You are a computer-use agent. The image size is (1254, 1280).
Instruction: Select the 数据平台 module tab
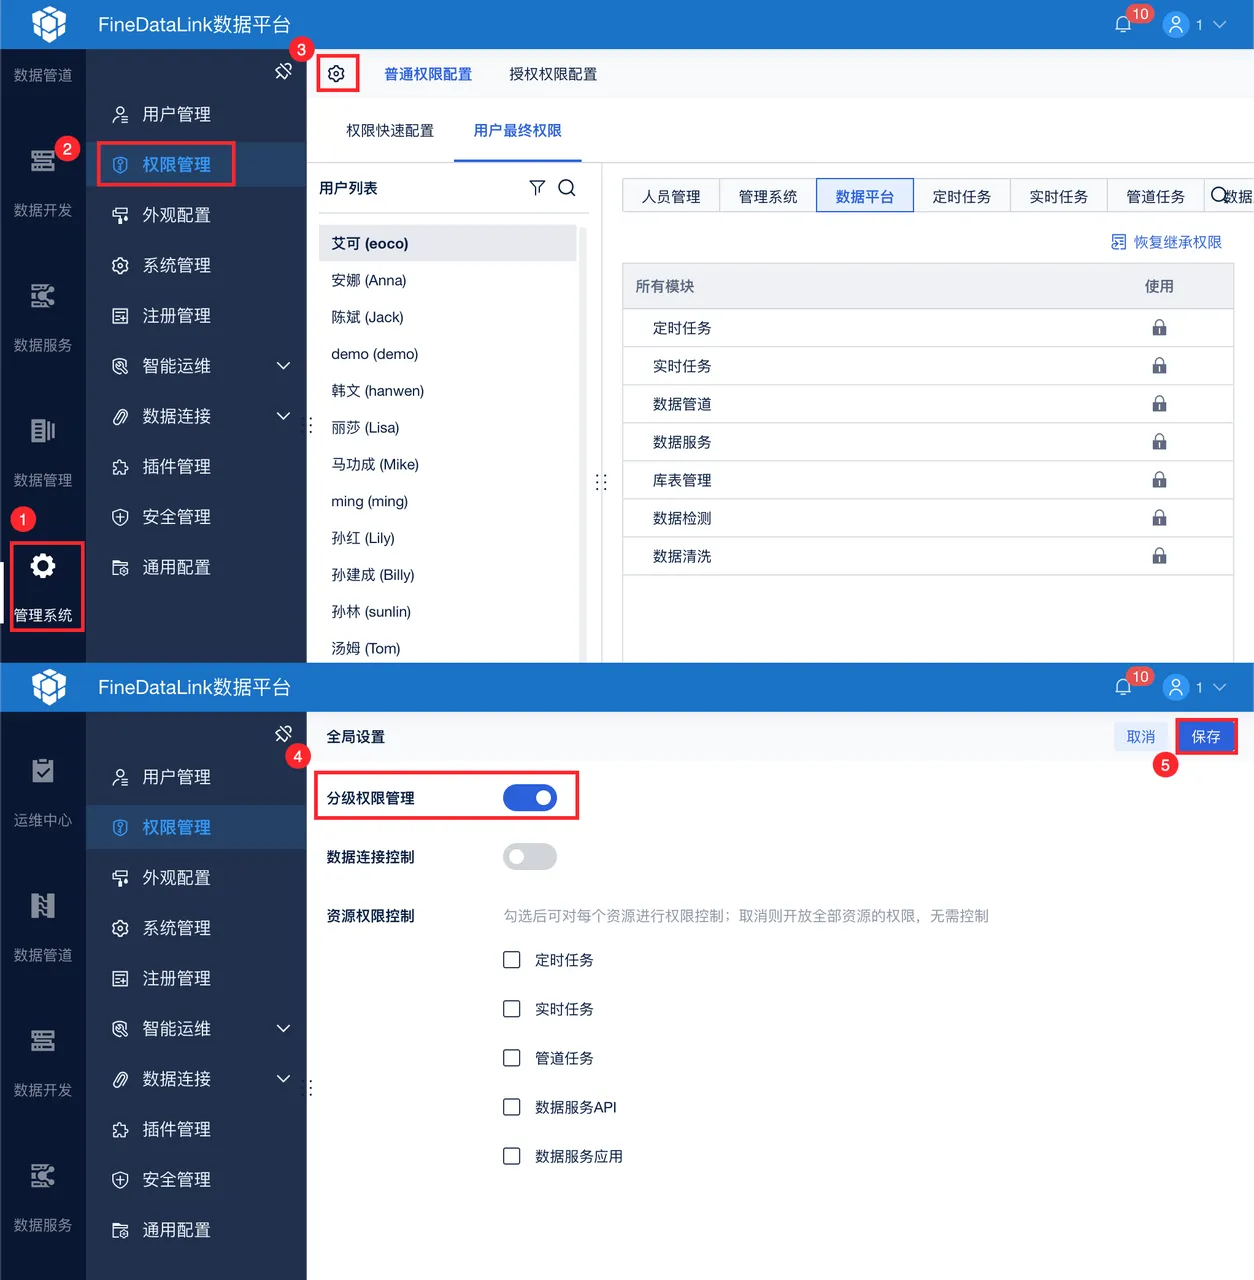[865, 196]
